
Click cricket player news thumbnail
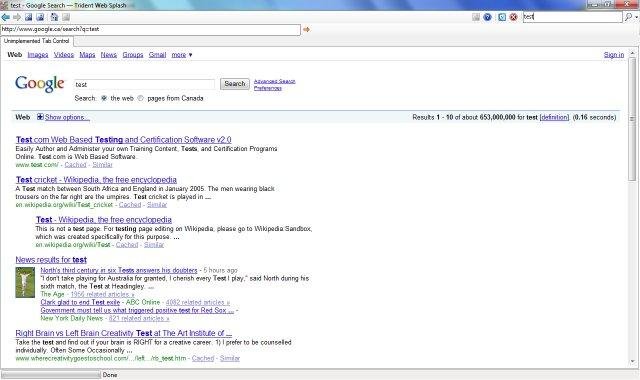pos(25,282)
